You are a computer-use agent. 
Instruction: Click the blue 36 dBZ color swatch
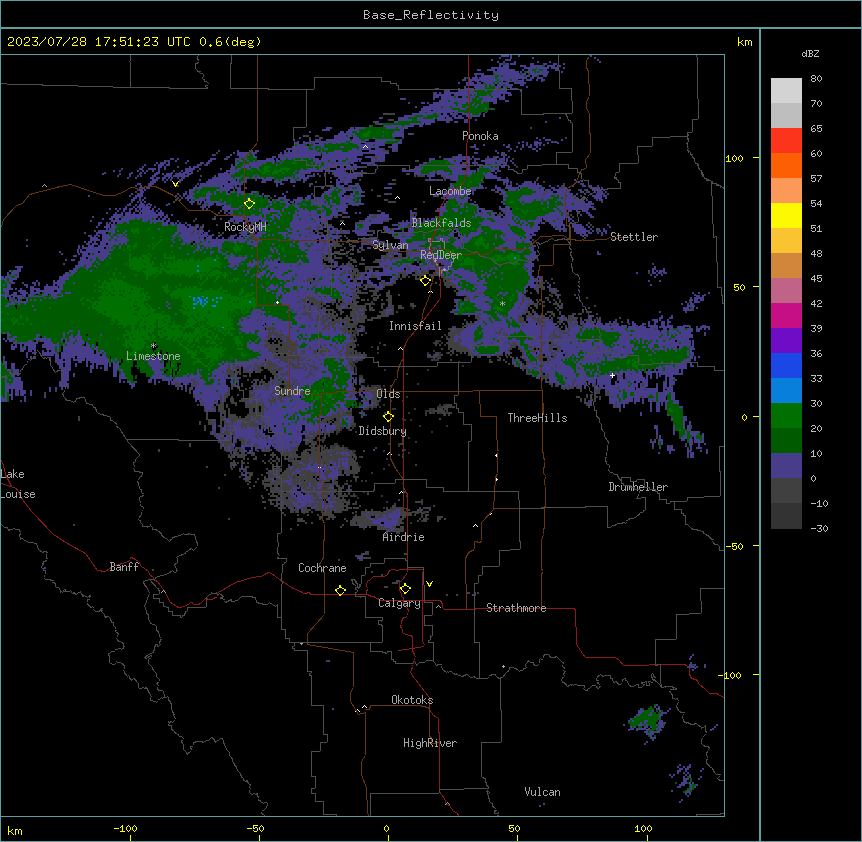coord(786,365)
